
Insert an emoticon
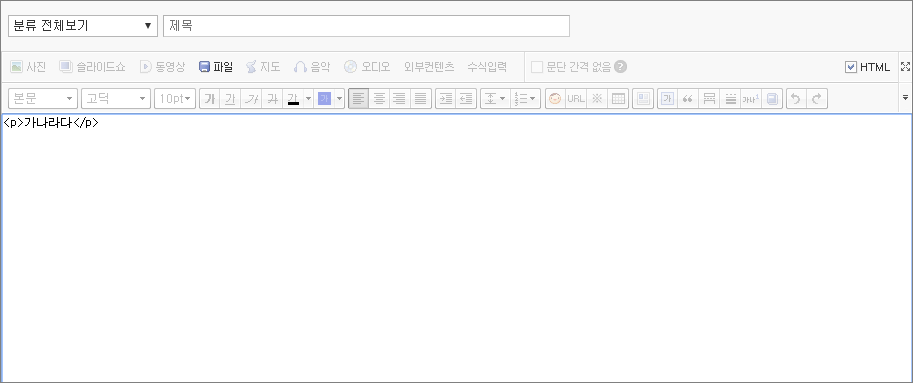555,98
